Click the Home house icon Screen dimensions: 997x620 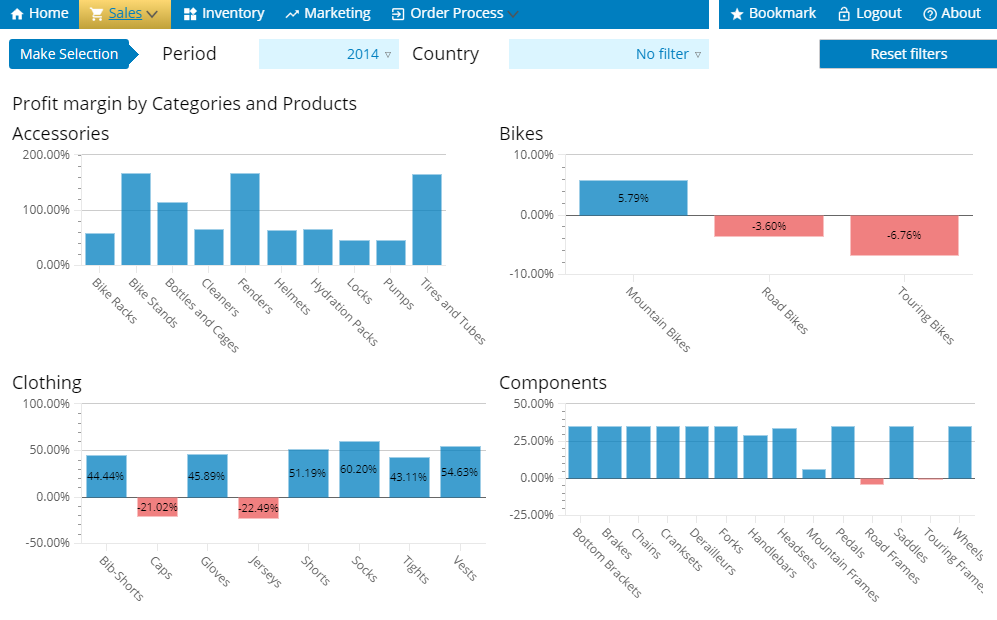17,14
